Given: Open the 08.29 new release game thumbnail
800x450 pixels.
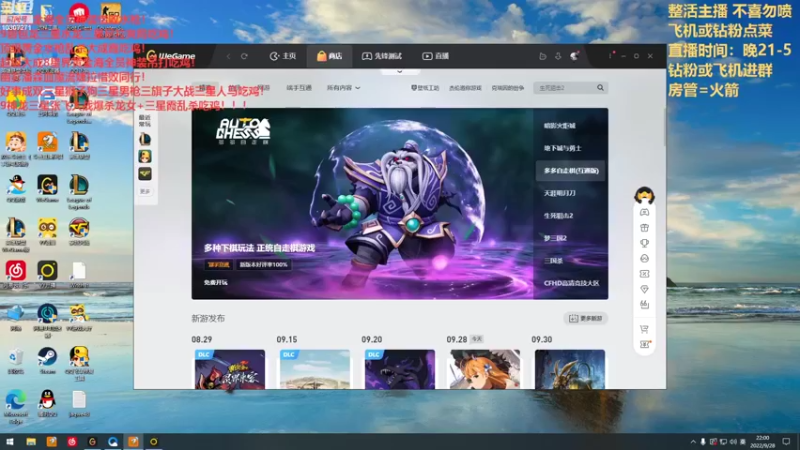Looking at the screenshot, I should coord(230,369).
